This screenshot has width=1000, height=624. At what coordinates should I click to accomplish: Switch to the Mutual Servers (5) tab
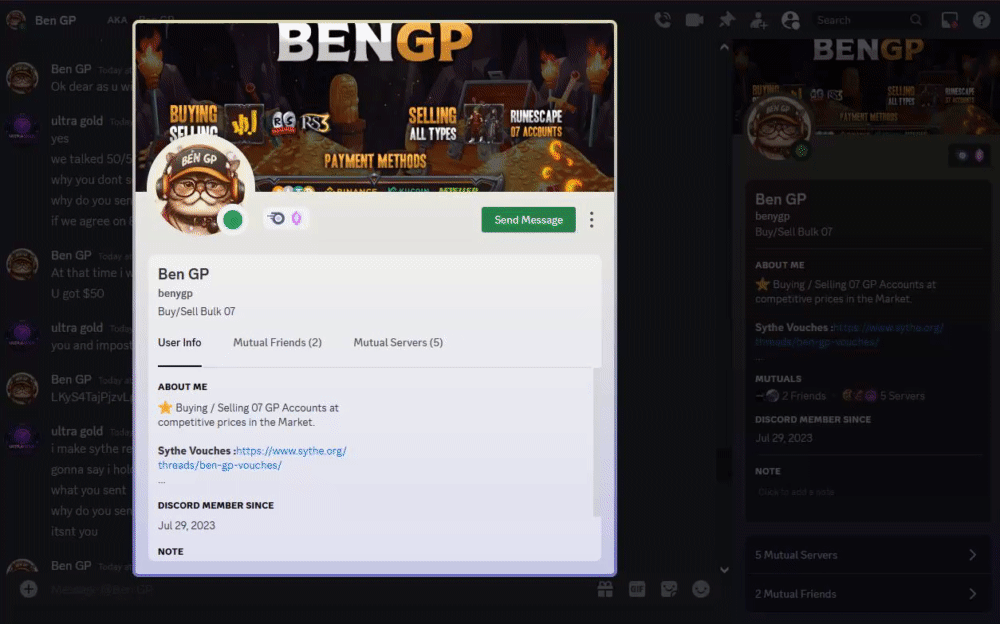pos(398,343)
